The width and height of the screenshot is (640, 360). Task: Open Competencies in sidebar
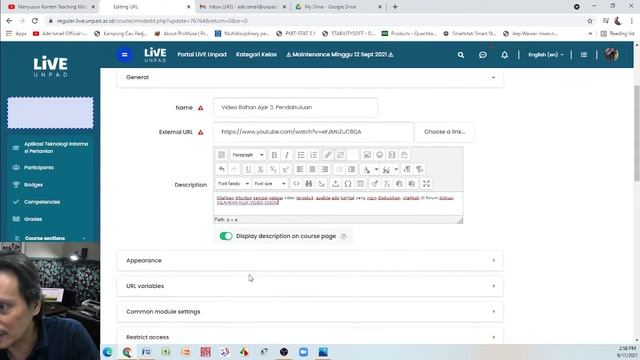(42, 202)
